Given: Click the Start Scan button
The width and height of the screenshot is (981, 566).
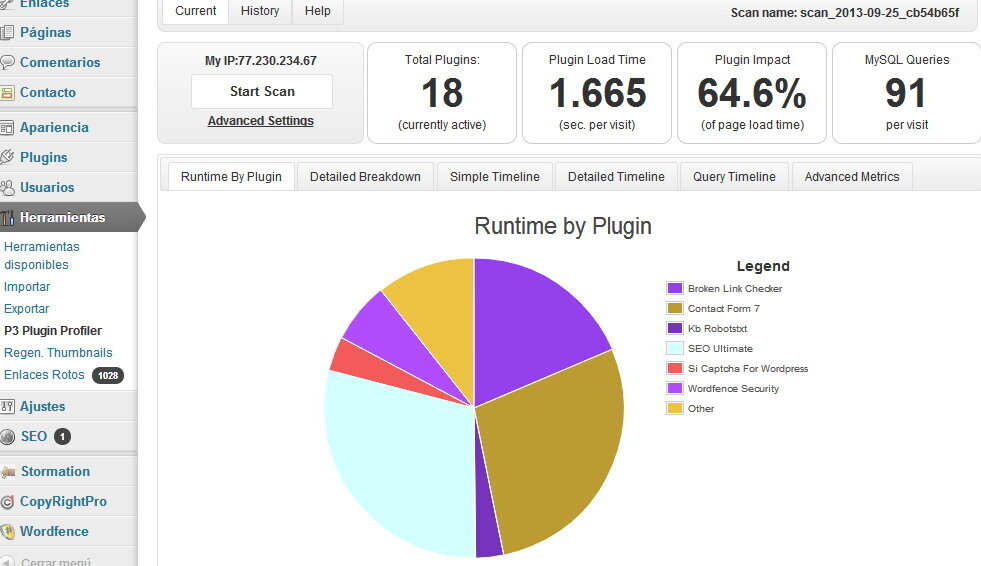Looking at the screenshot, I should click(x=262, y=91).
